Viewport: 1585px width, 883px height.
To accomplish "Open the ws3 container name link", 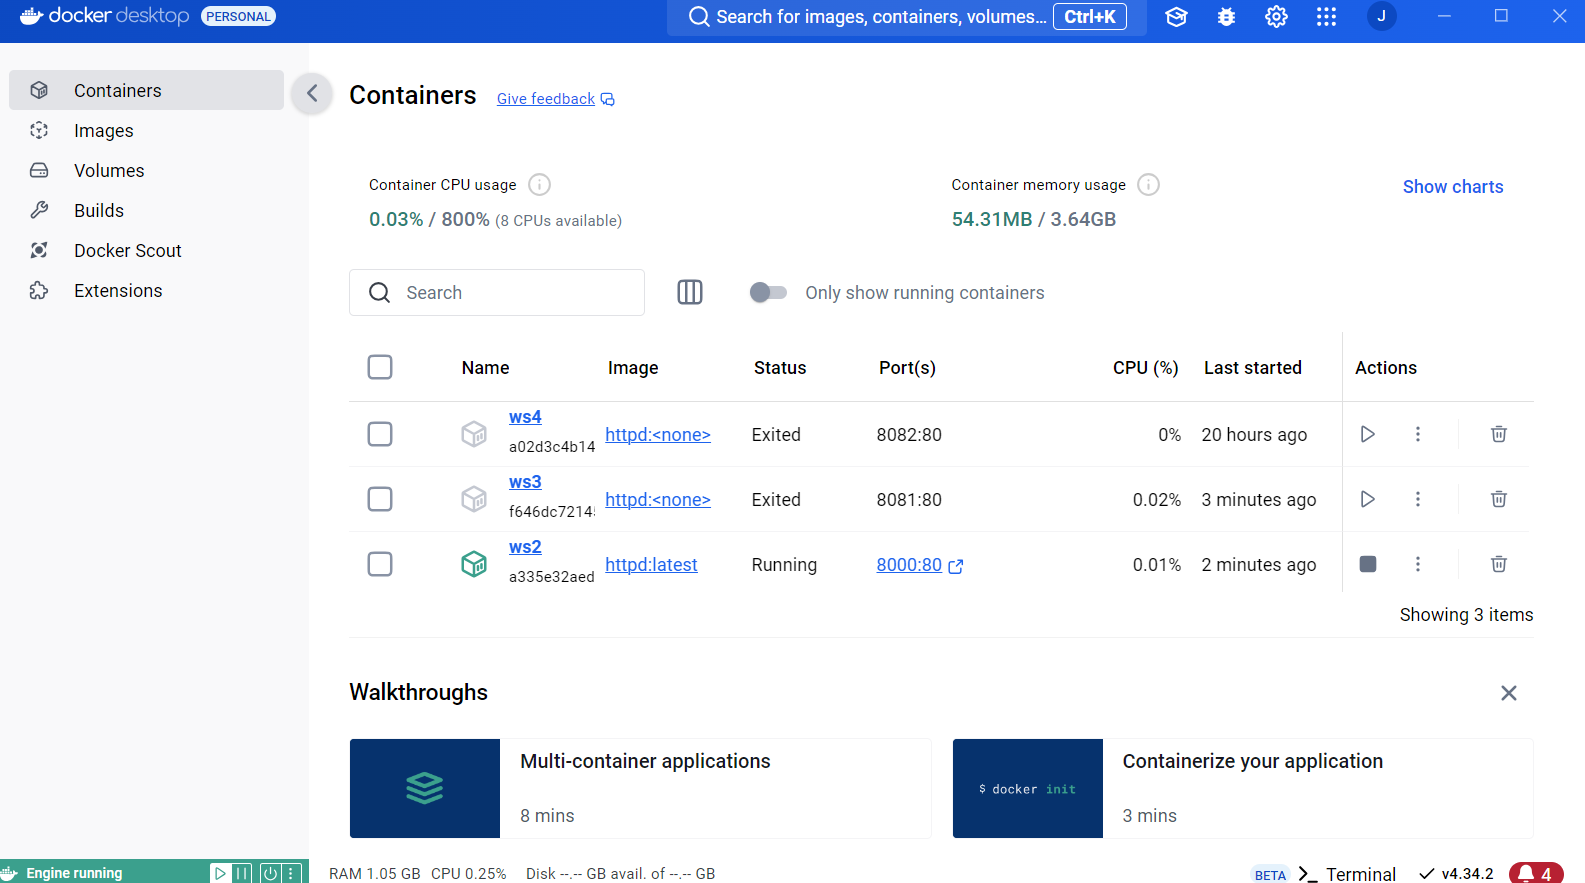I will click(525, 482).
